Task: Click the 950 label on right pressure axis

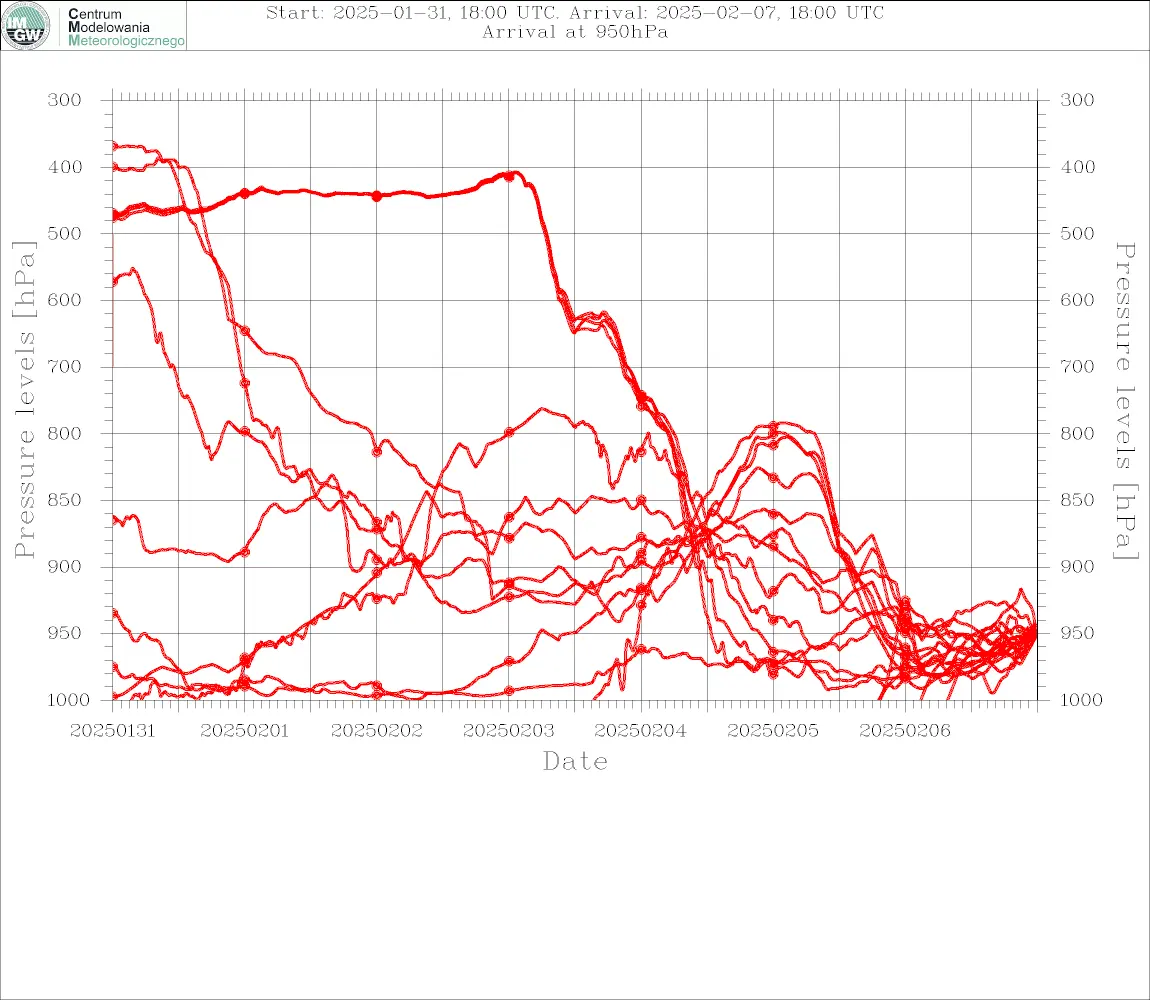Action: (x=1077, y=632)
